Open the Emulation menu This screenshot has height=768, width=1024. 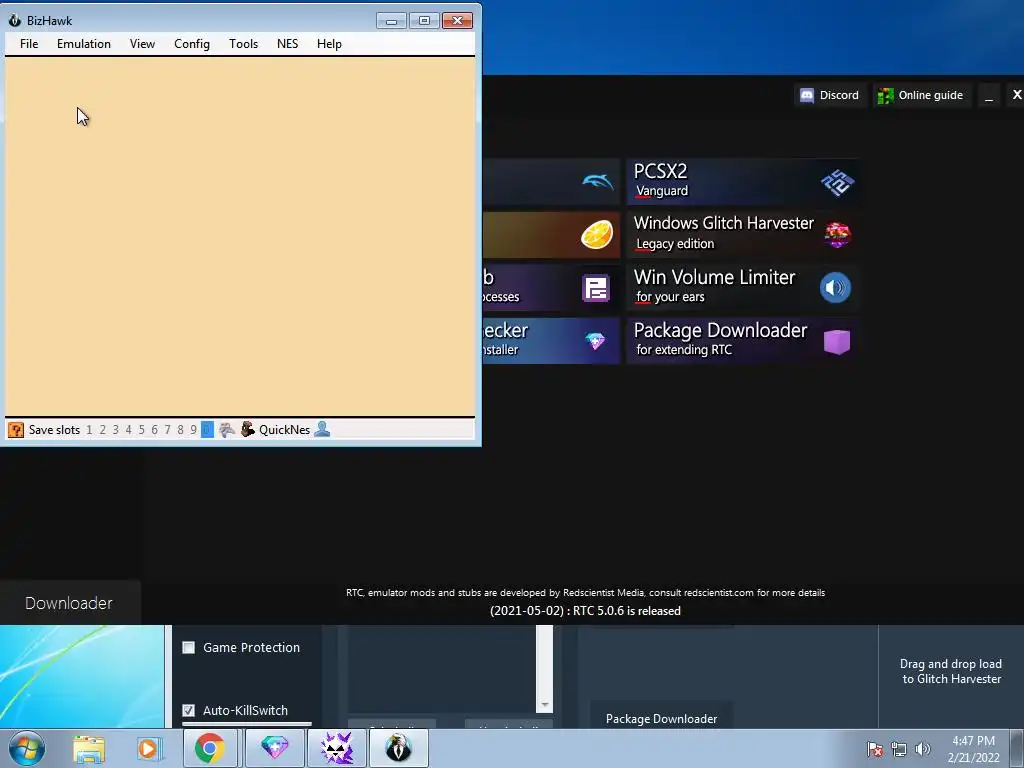(x=84, y=44)
